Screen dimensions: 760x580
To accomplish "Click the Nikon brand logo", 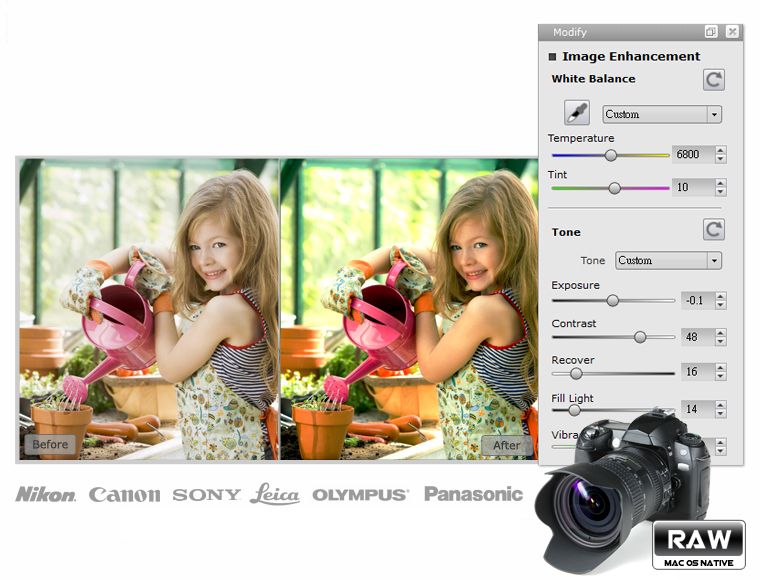I will click(46, 494).
